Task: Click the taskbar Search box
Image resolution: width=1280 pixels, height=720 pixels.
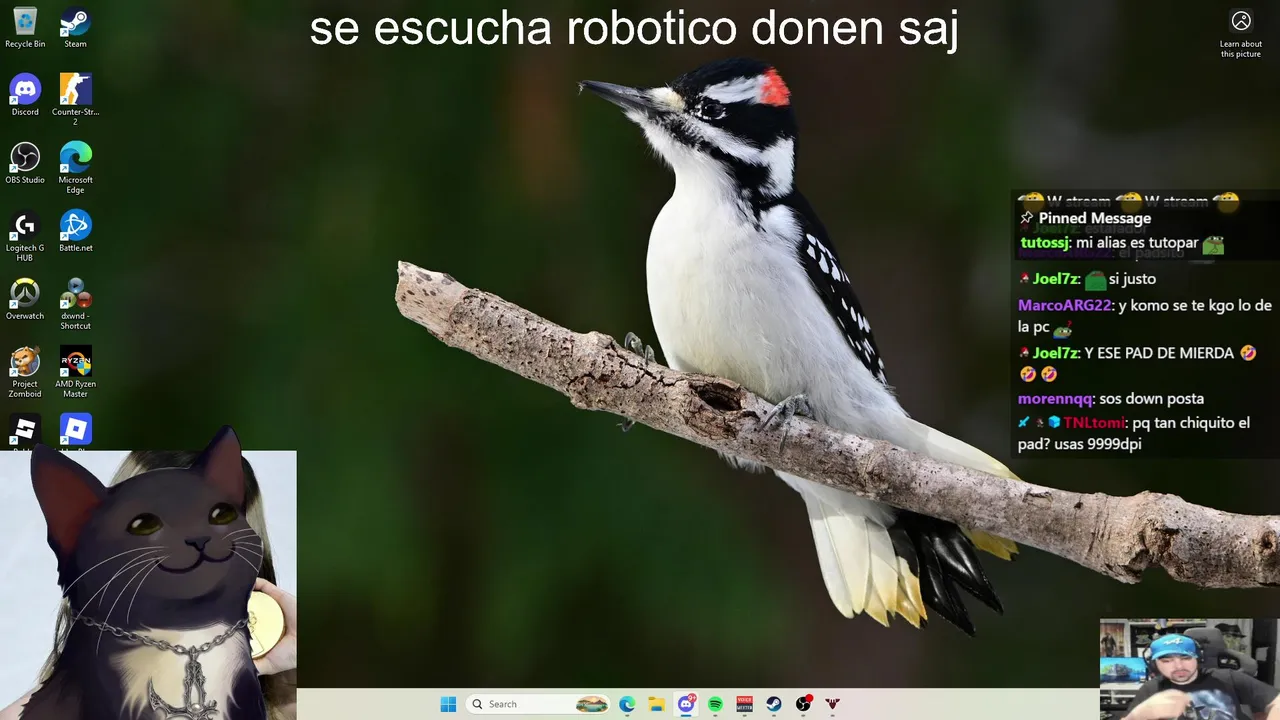Action: tap(539, 704)
